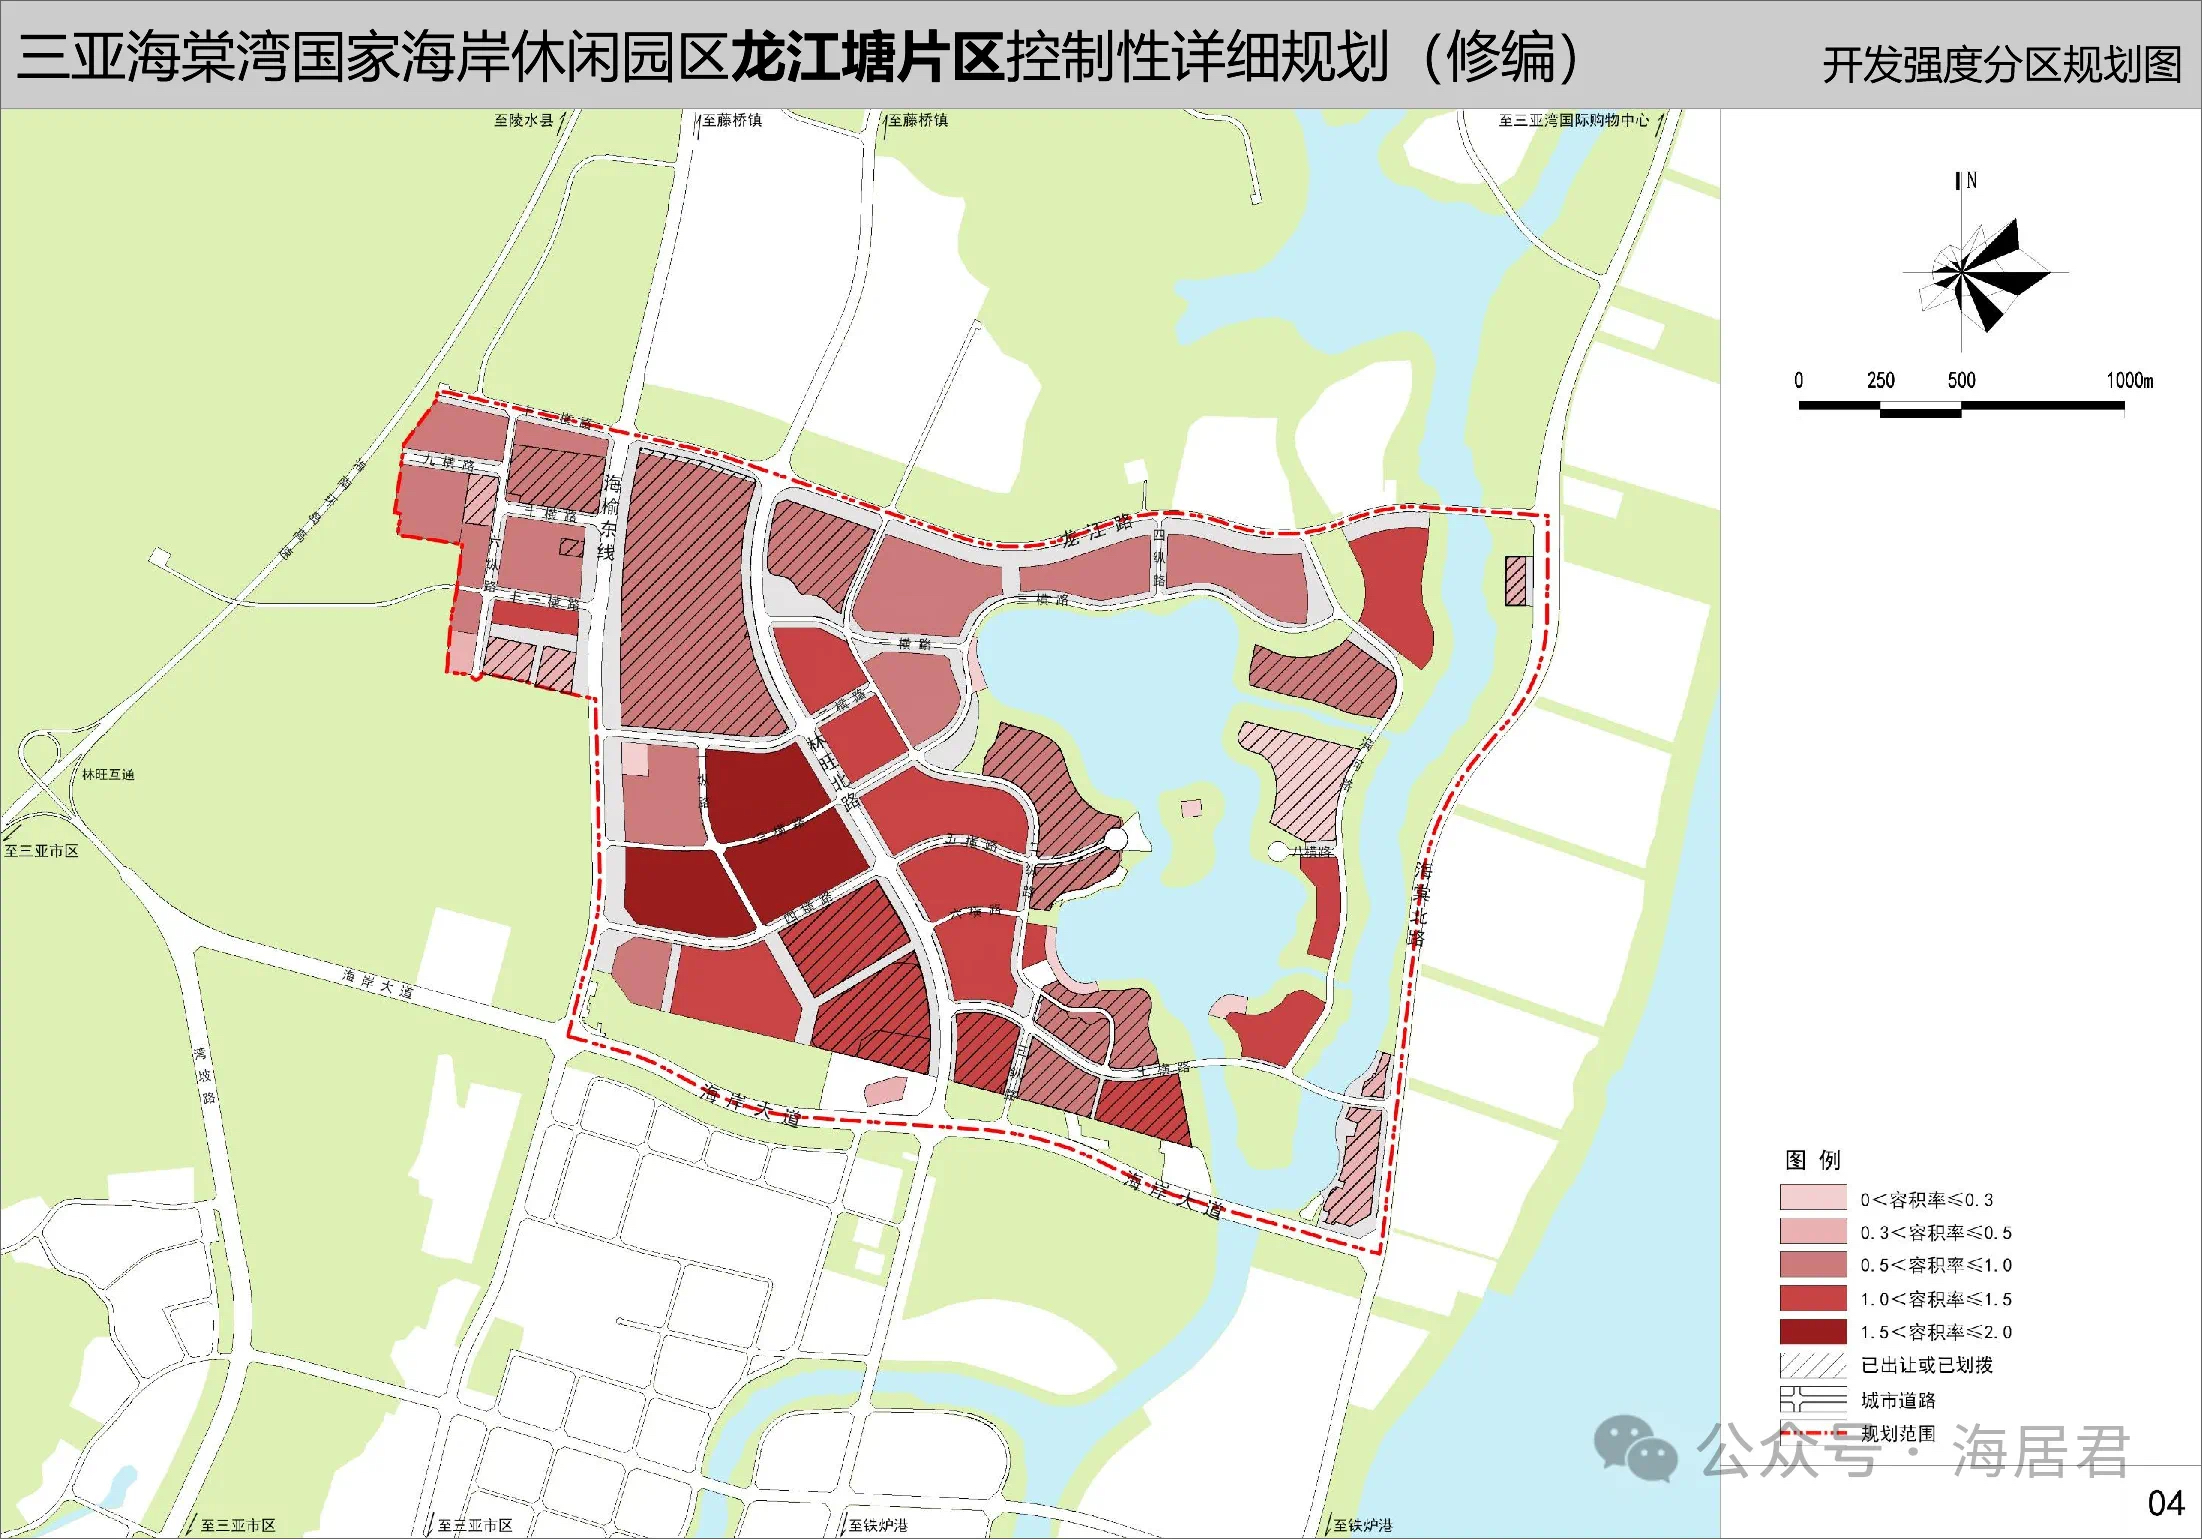Image resolution: width=2202 pixels, height=1539 pixels.
Task: Click the 城市道路 road symbol in legend
Action: pyautogui.click(x=1812, y=1399)
